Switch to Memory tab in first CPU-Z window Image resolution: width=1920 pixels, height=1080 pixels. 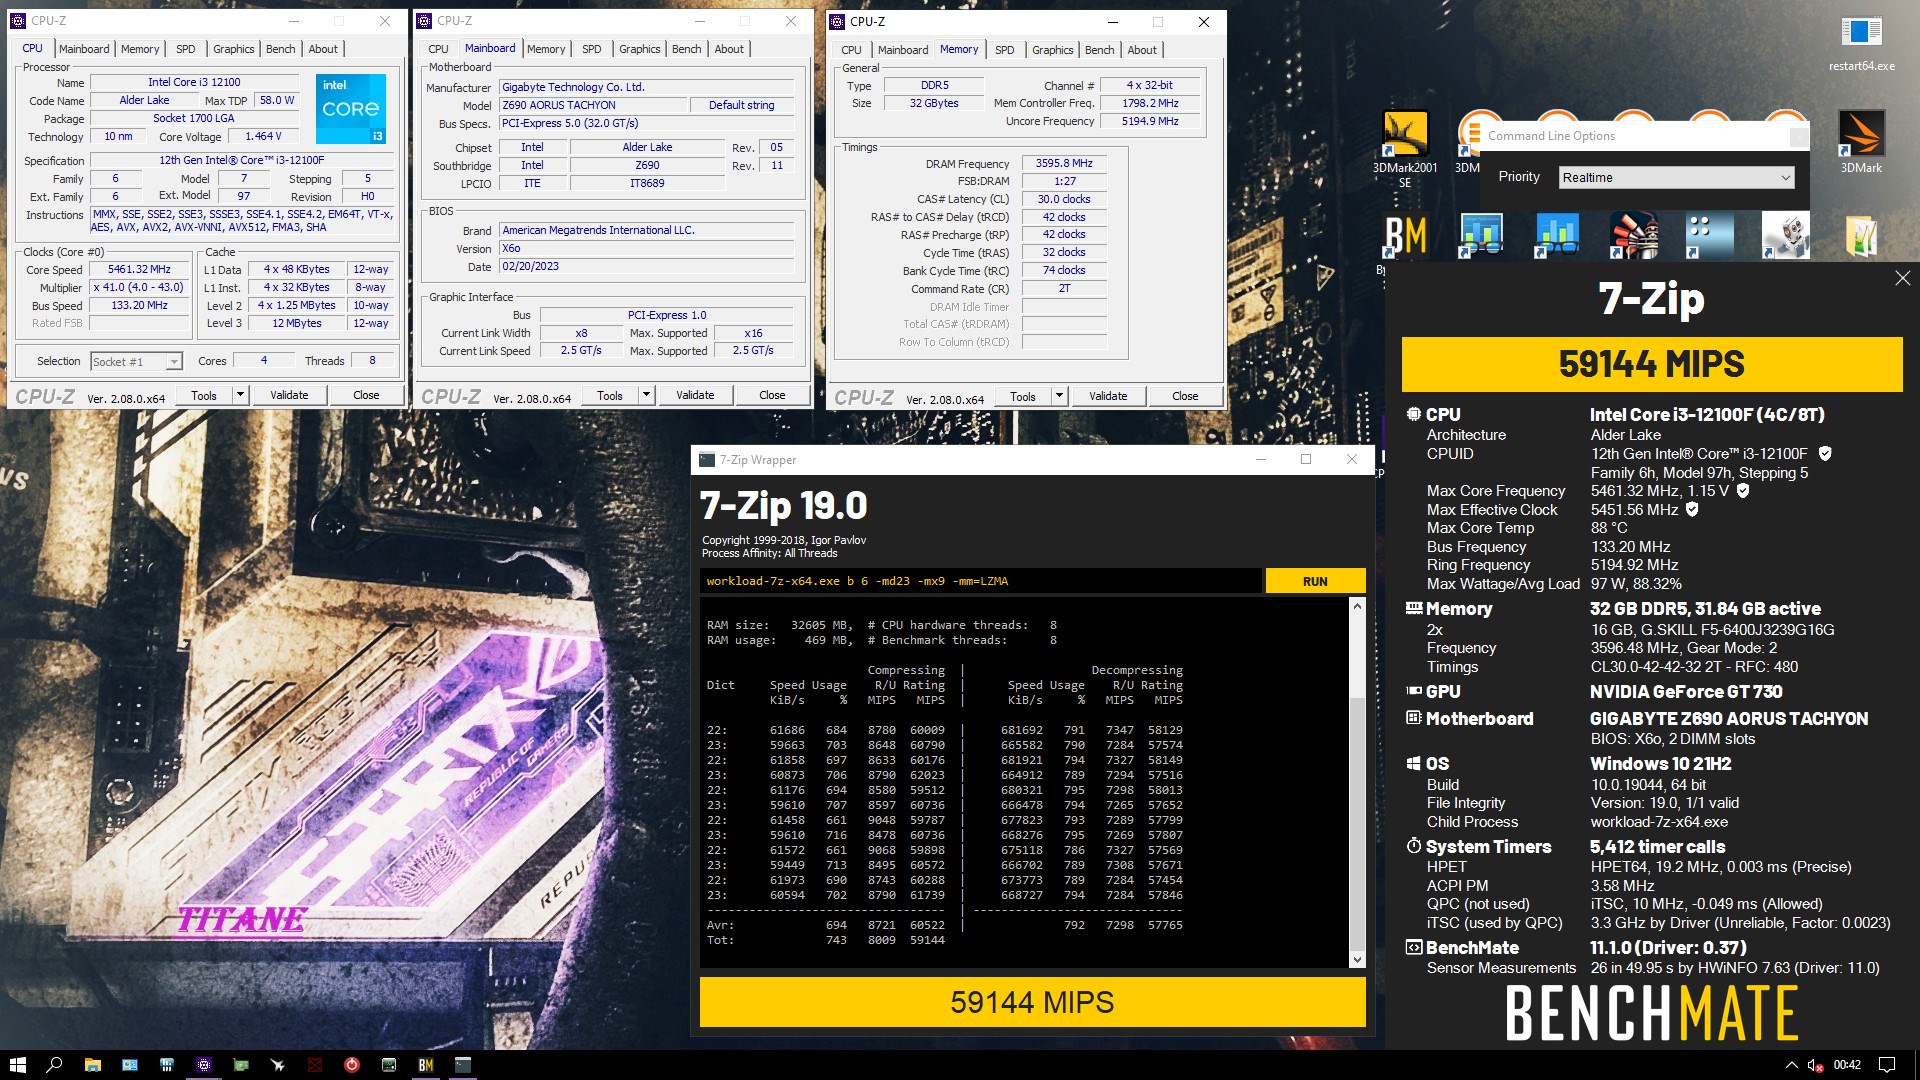[x=140, y=49]
